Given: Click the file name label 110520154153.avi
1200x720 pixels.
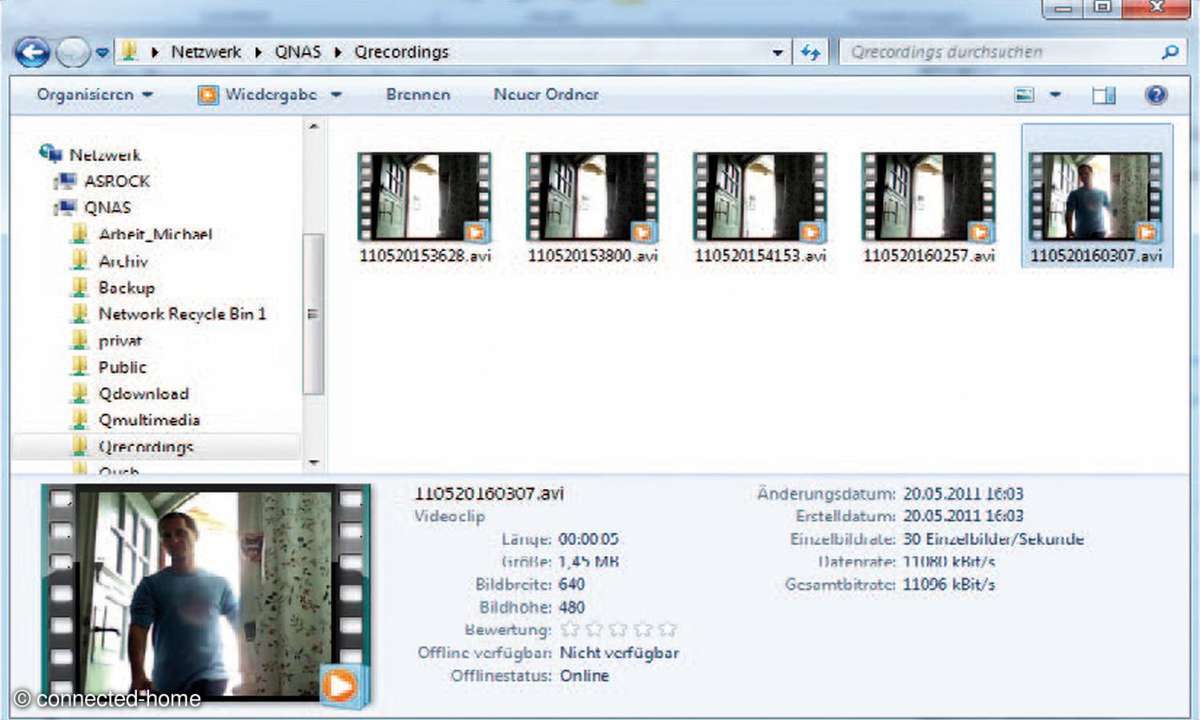Looking at the screenshot, I should pyautogui.click(x=760, y=256).
